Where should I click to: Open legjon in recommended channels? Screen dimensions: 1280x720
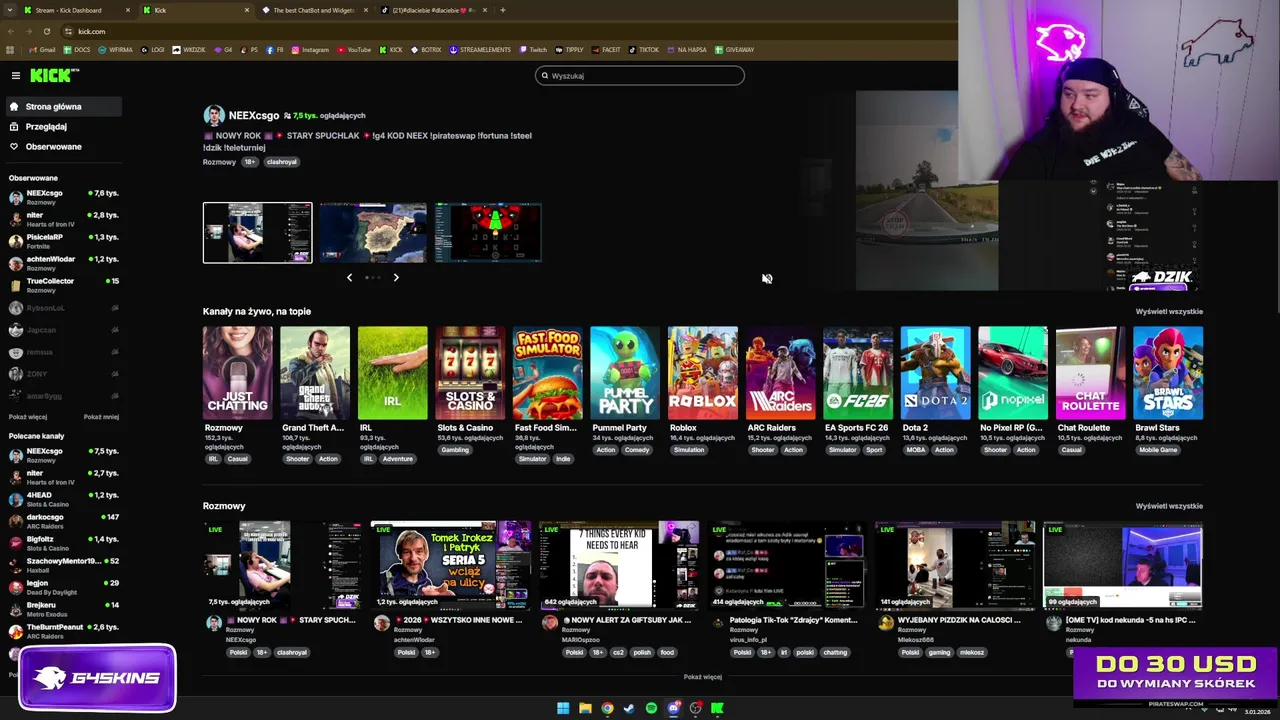click(63, 587)
